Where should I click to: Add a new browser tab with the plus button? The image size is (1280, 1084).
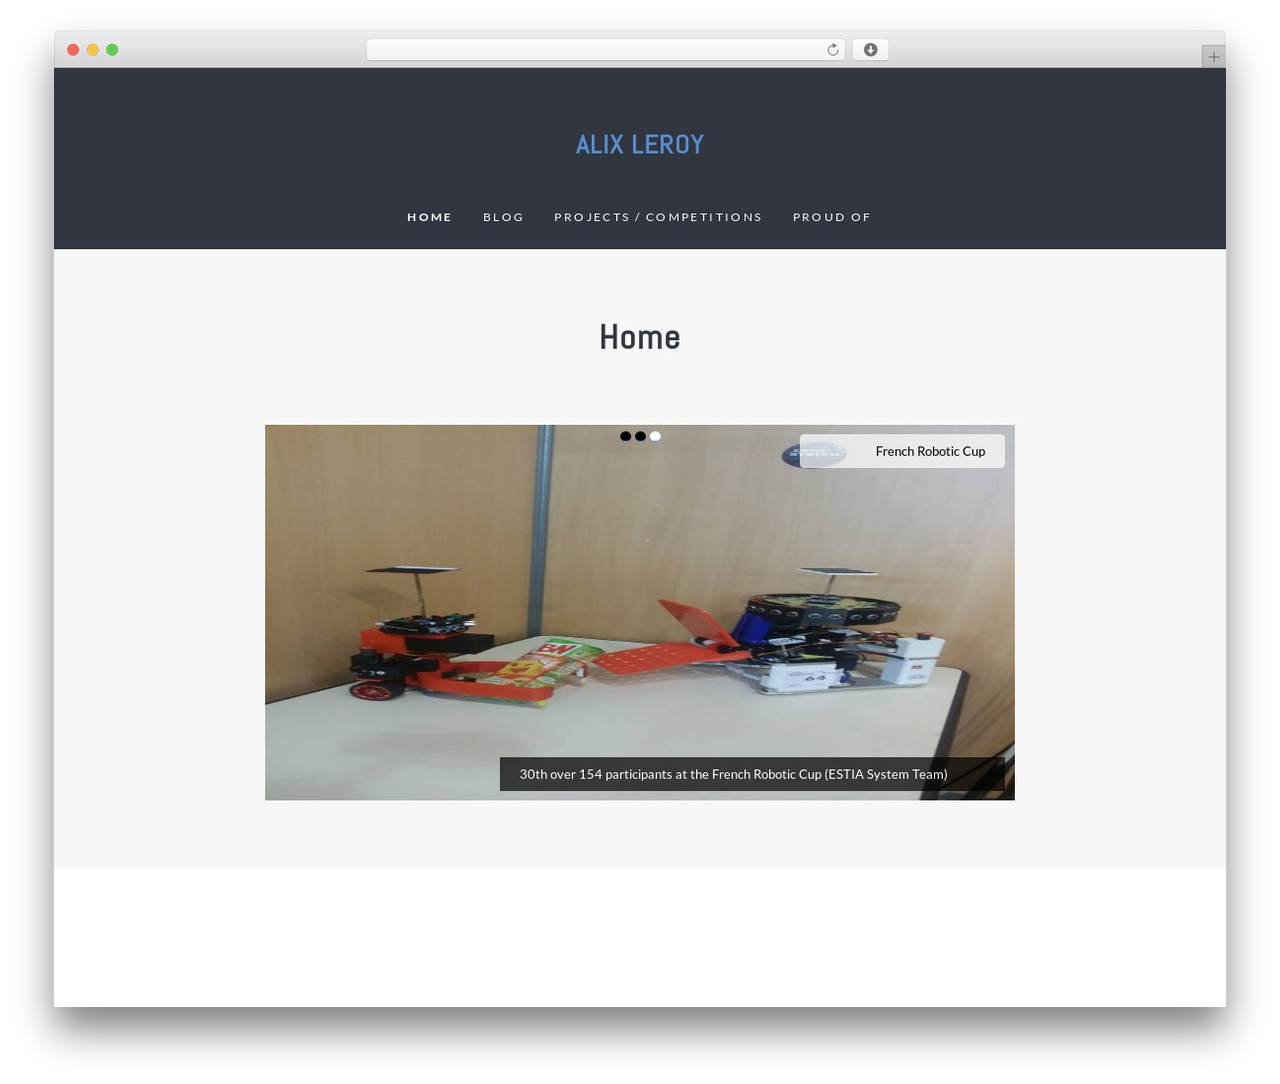1213,57
